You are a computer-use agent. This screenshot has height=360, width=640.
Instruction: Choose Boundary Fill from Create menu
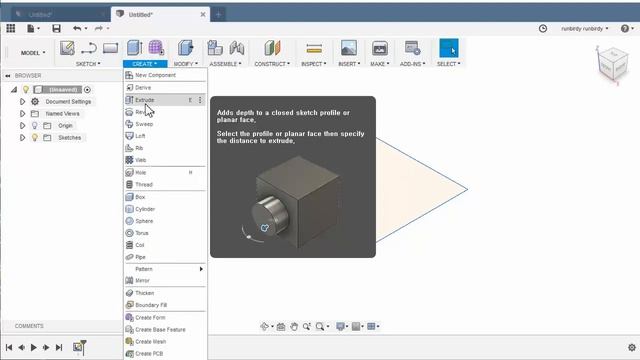point(165,305)
